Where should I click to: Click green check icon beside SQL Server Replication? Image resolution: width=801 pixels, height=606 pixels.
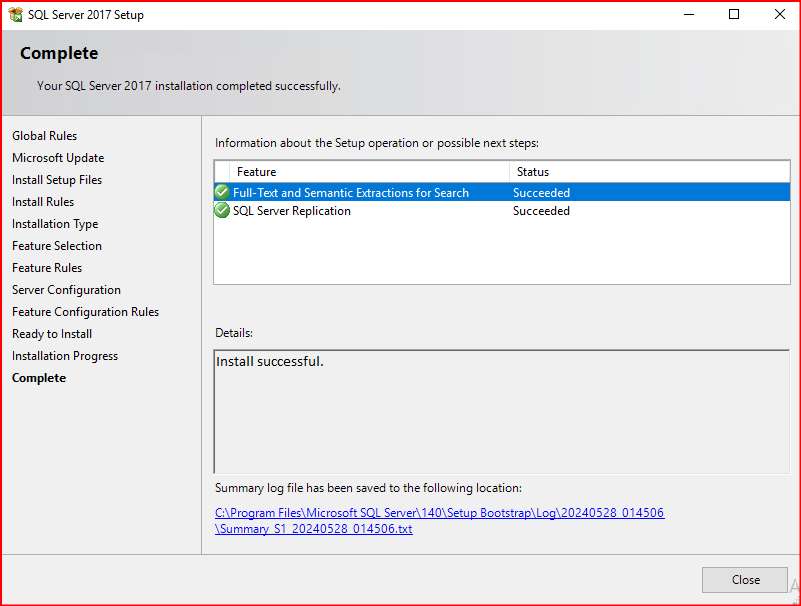click(222, 211)
